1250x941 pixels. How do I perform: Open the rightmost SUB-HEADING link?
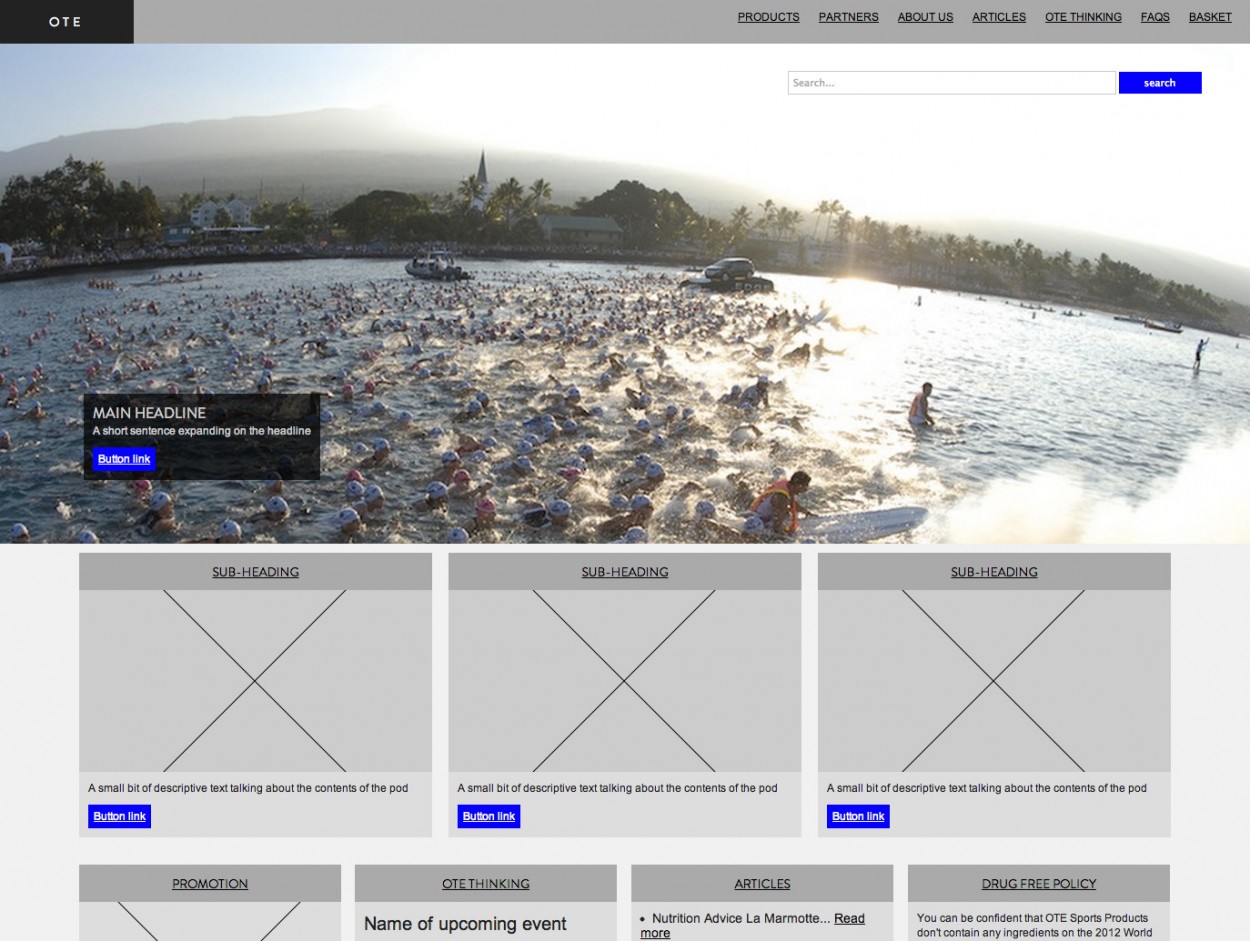[994, 572]
